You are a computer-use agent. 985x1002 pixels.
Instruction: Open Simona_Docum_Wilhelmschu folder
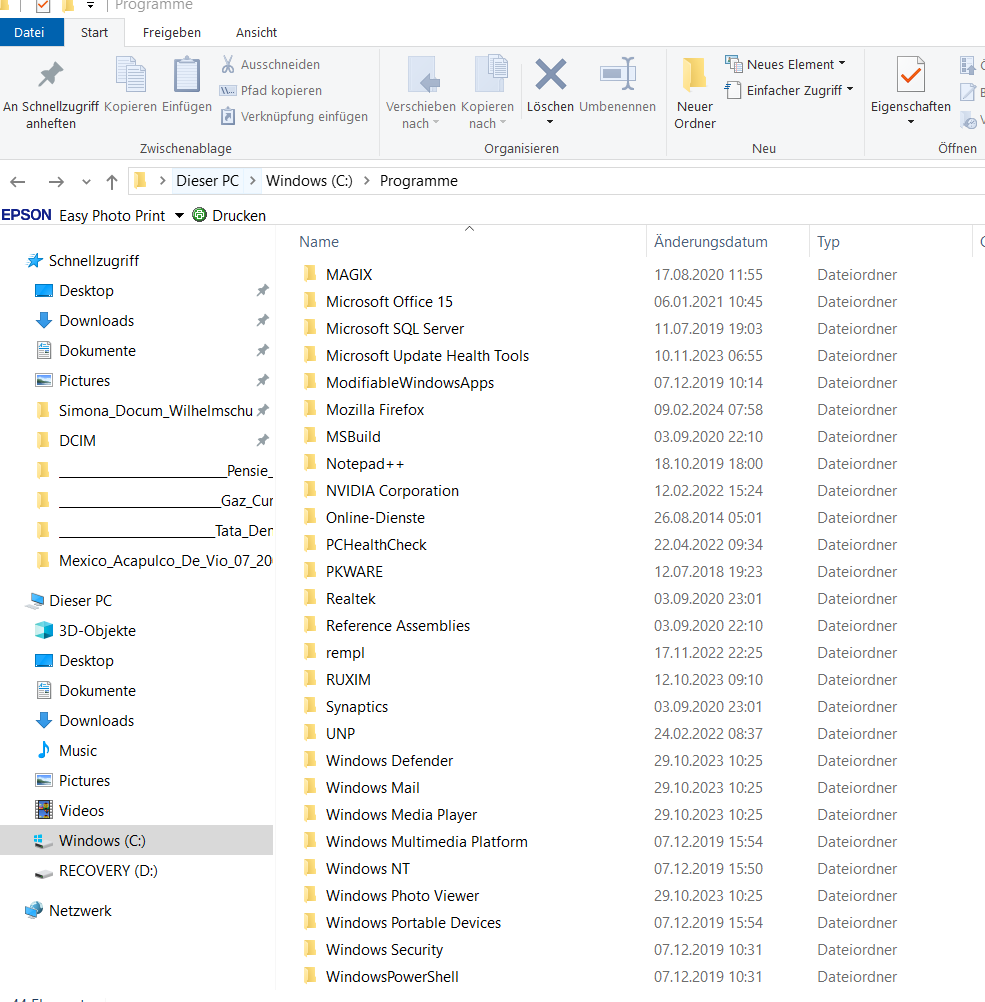coord(155,411)
